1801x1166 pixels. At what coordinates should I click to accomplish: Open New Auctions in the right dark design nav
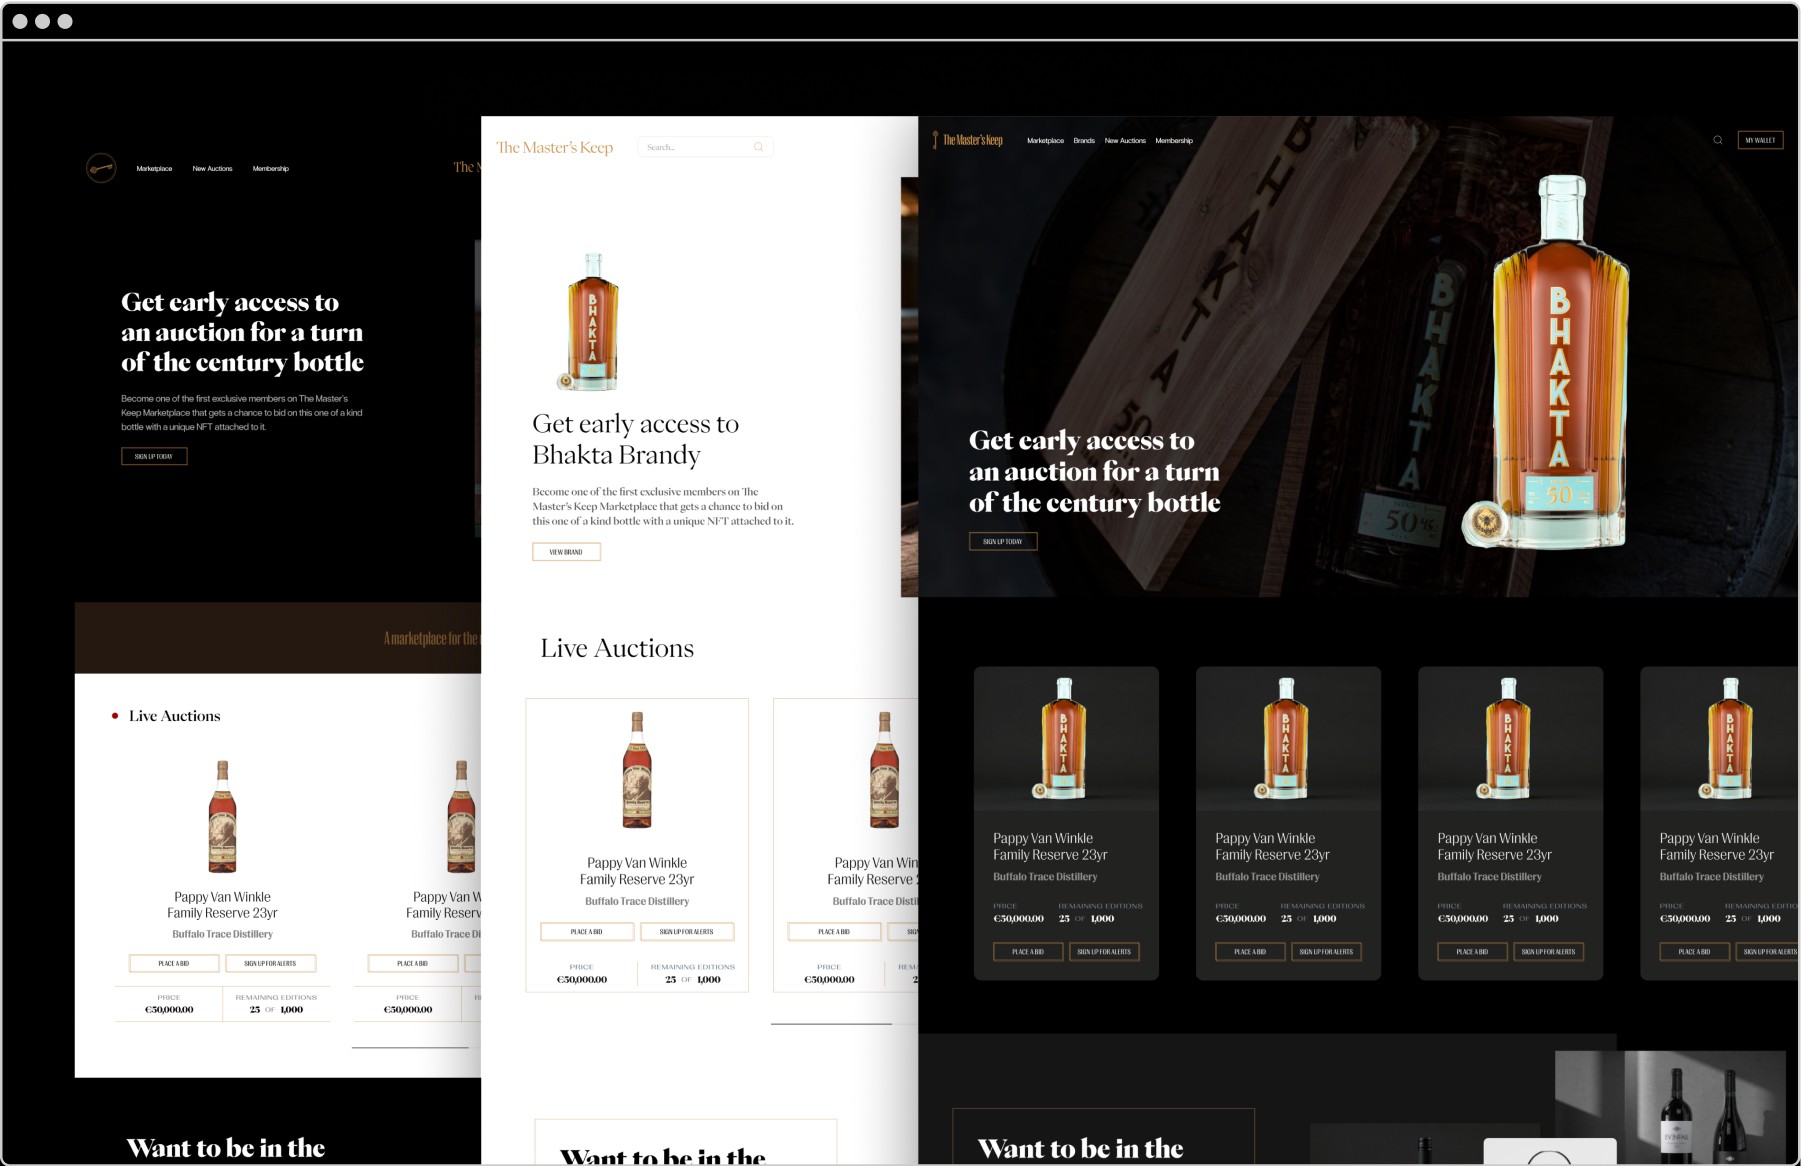(1125, 141)
